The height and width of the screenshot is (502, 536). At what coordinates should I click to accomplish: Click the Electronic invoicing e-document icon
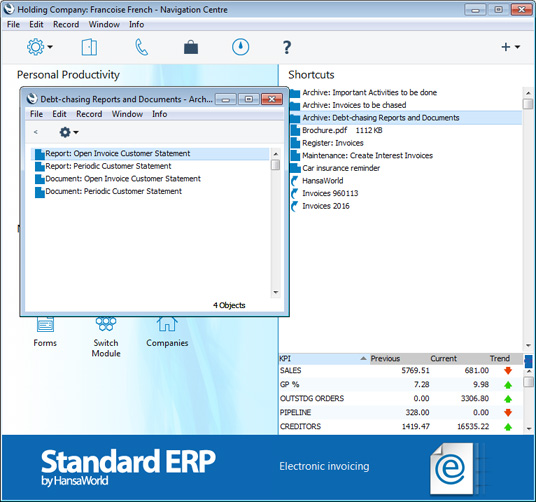pos(452,469)
